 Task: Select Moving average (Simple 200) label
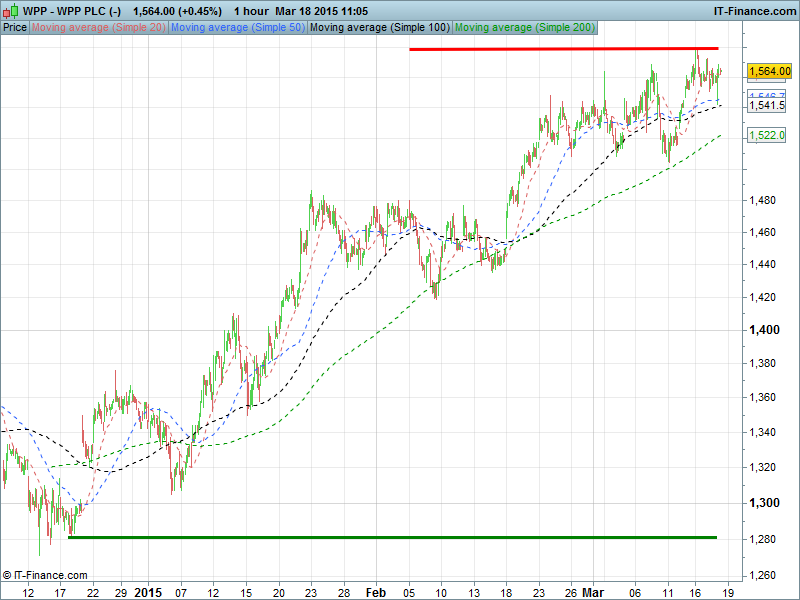click(523, 27)
